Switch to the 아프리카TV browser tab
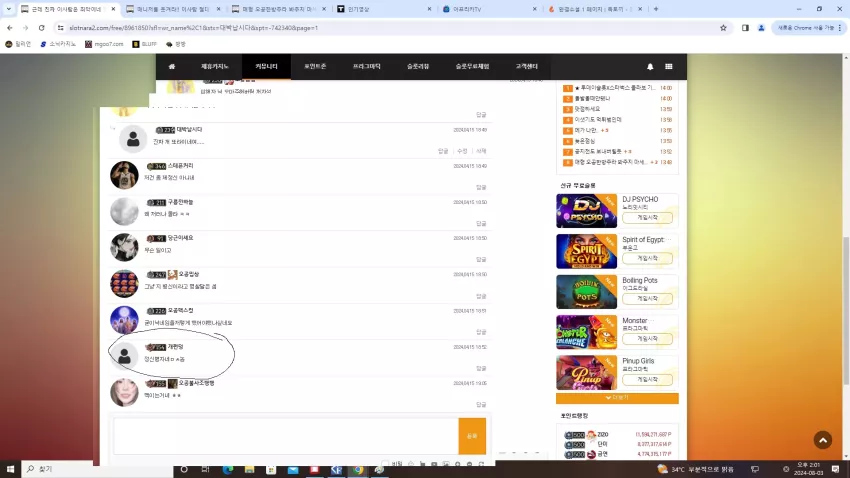850x478 pixels. click(x=490, y=9)
